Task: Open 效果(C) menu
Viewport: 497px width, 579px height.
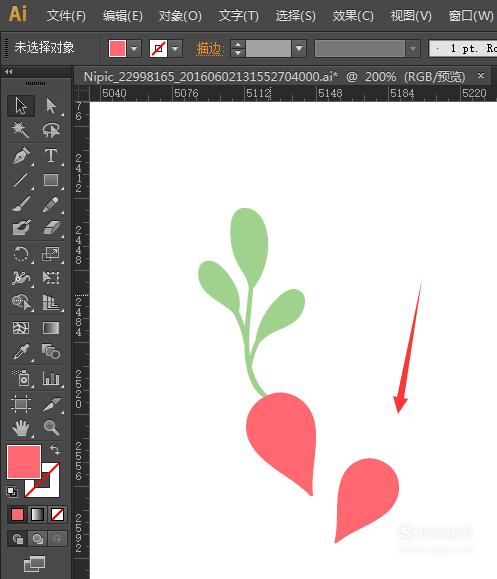Action: [353, 16]
